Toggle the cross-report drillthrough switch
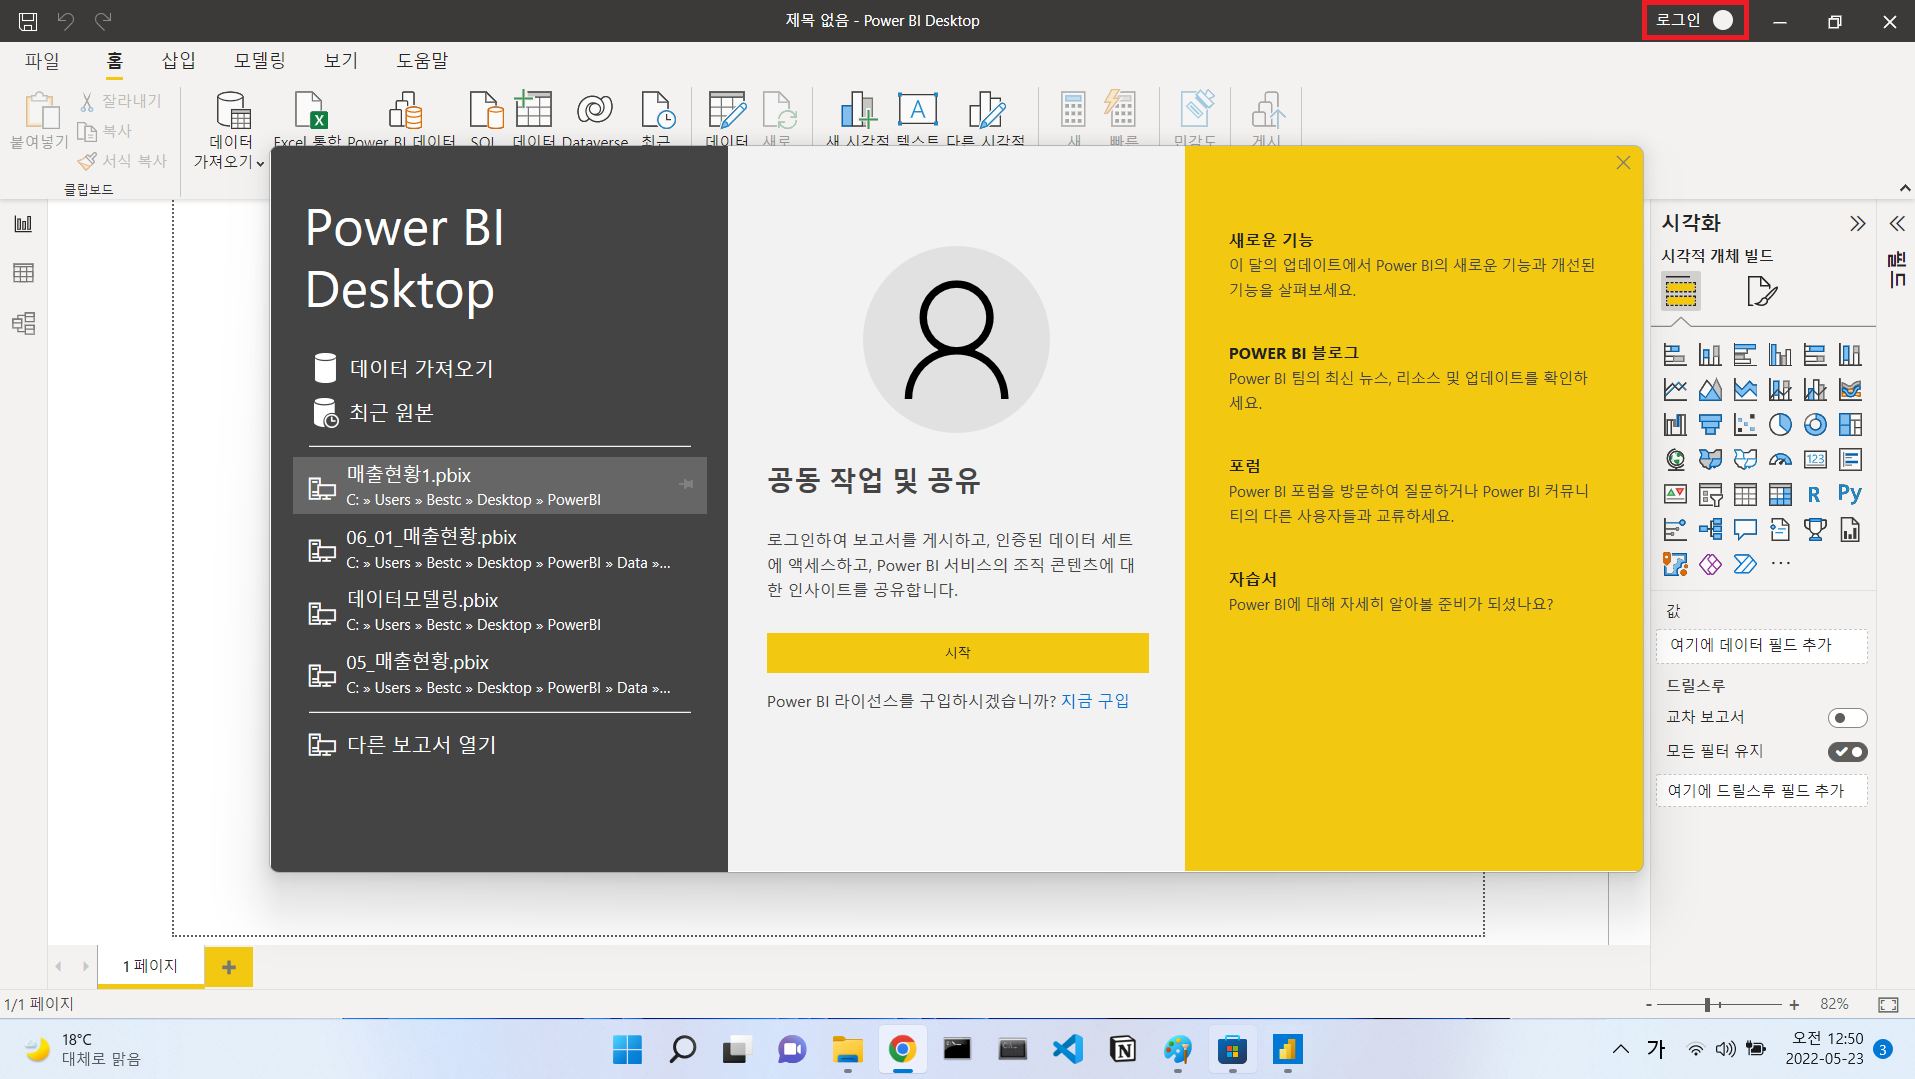 (x=1847, y=718)
